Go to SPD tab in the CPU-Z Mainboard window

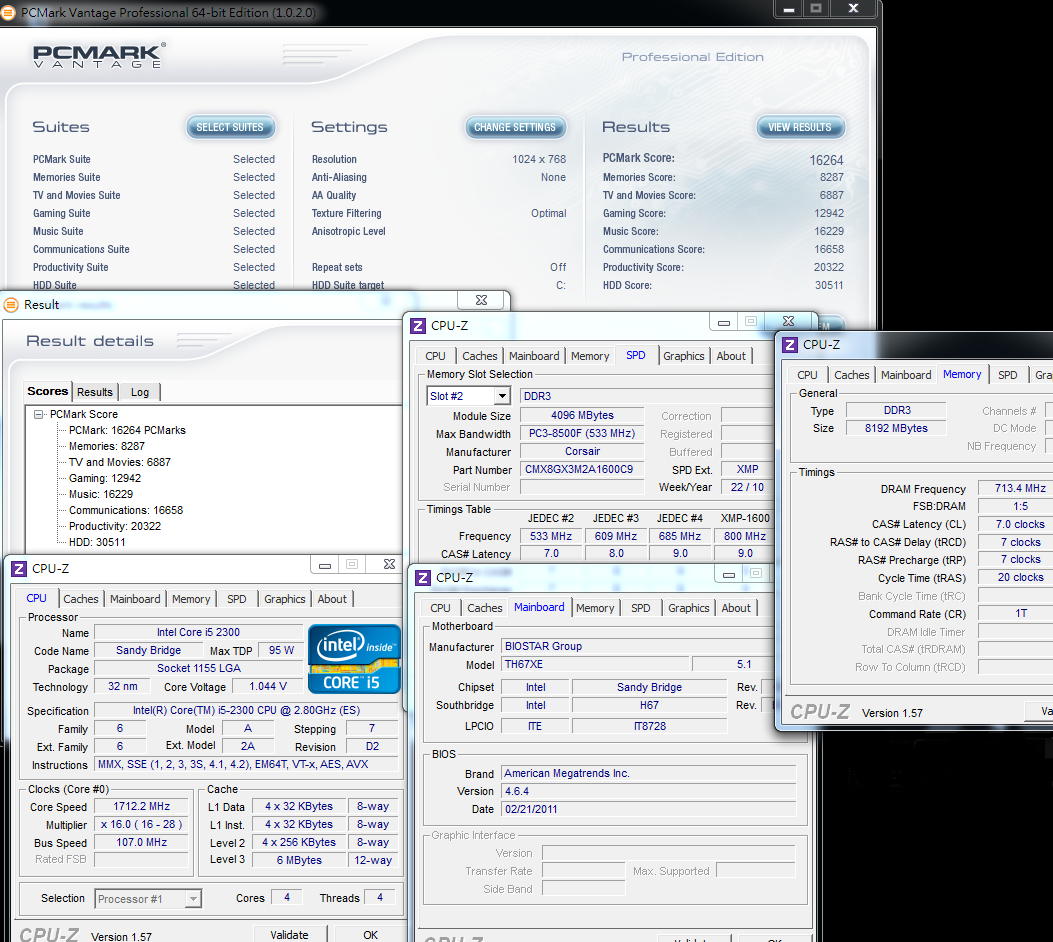coord(641,608)
